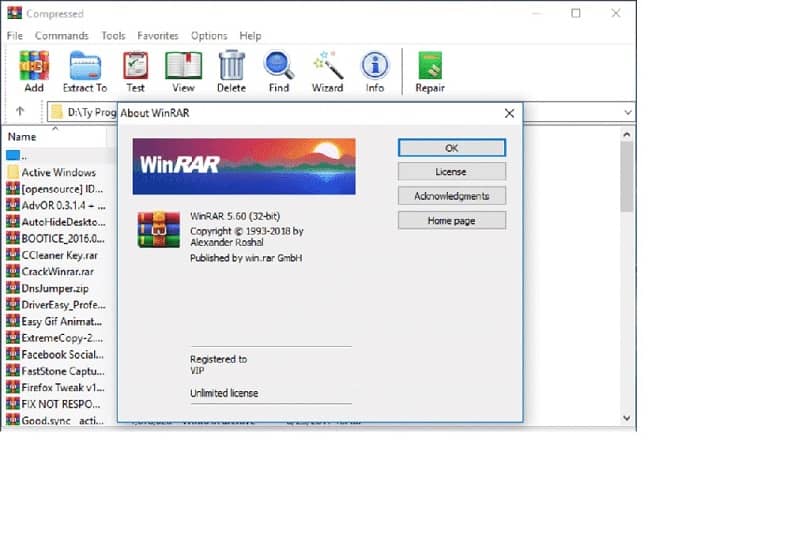Open the Commands menu

click(62, 35)
